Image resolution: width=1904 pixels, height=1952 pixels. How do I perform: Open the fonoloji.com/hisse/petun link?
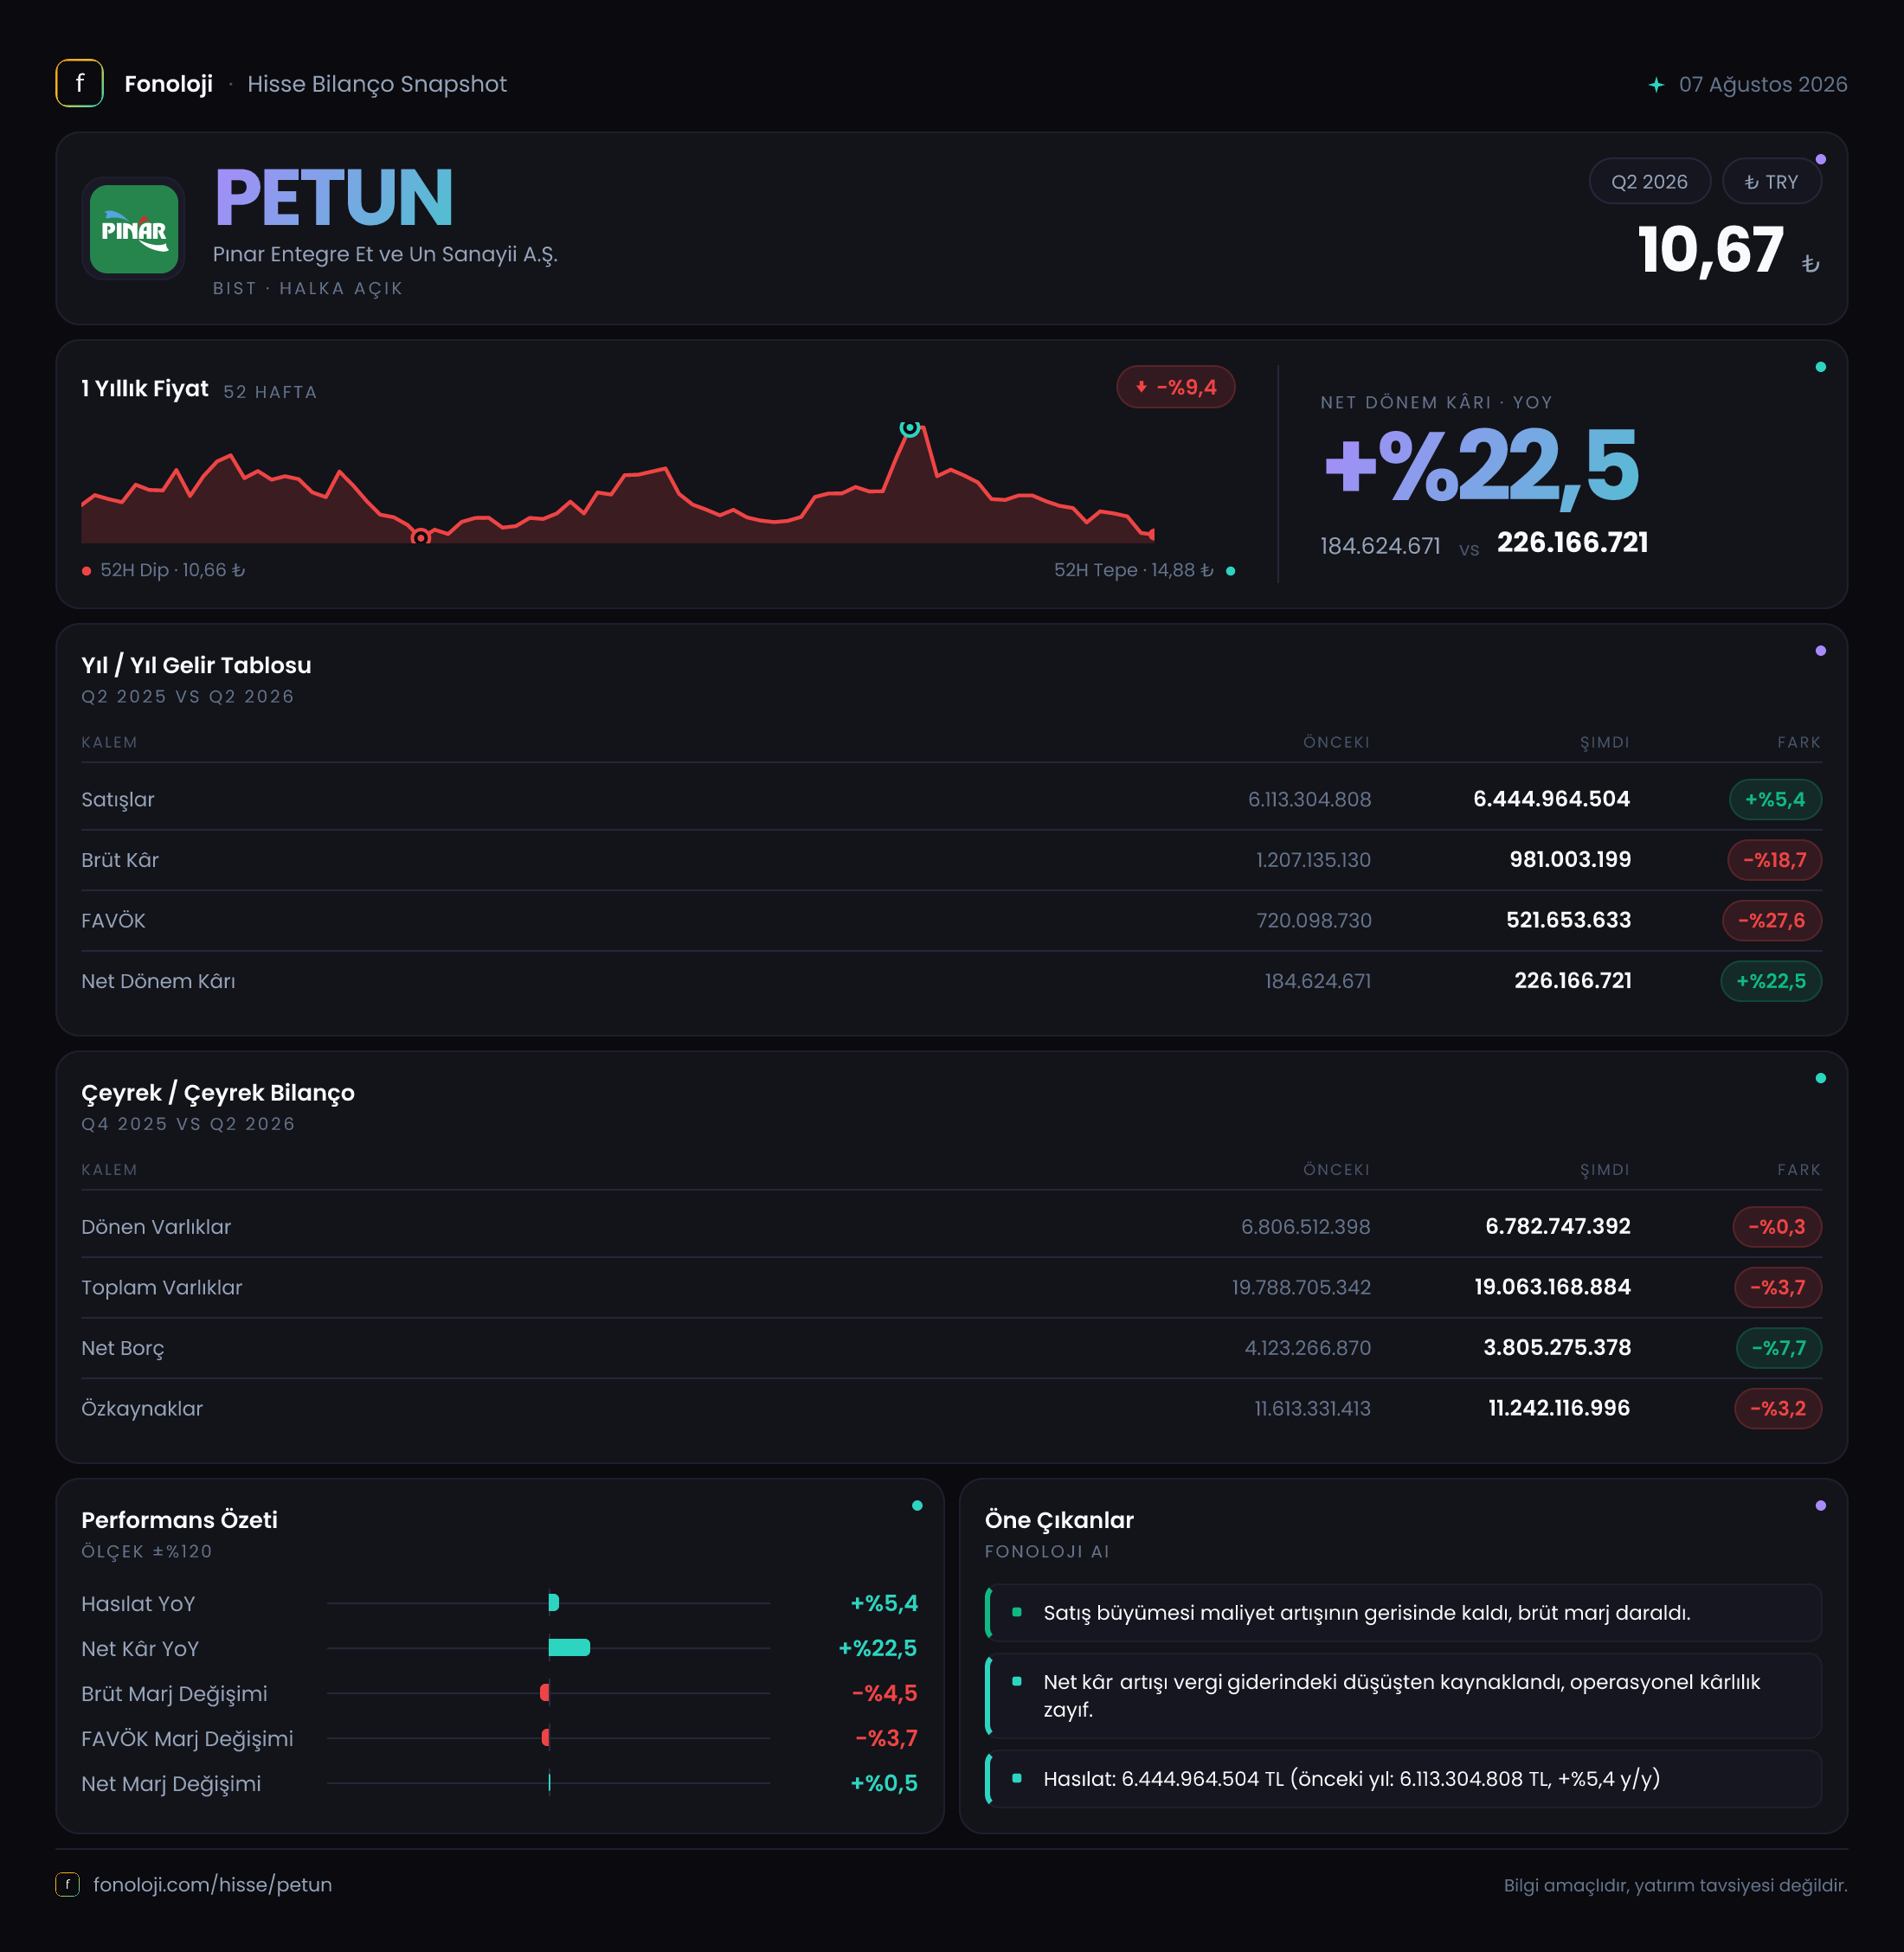tap(212, 1884)
